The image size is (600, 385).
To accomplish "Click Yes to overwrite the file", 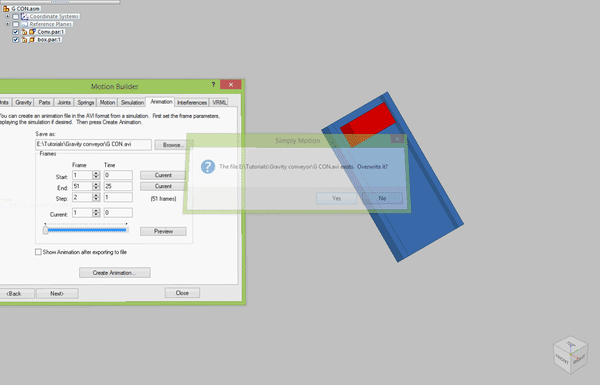I will pos(336,198).
